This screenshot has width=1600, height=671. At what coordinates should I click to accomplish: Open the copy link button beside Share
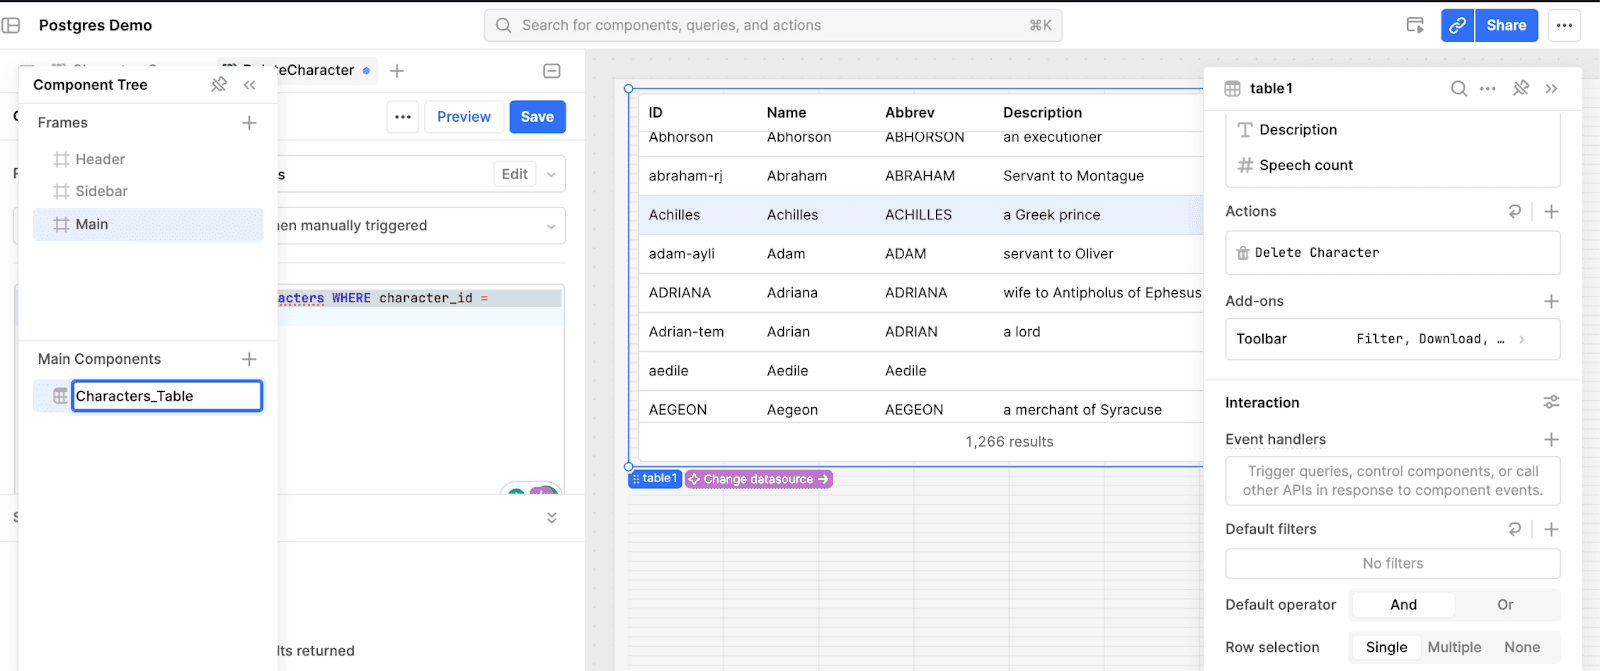1457,26
